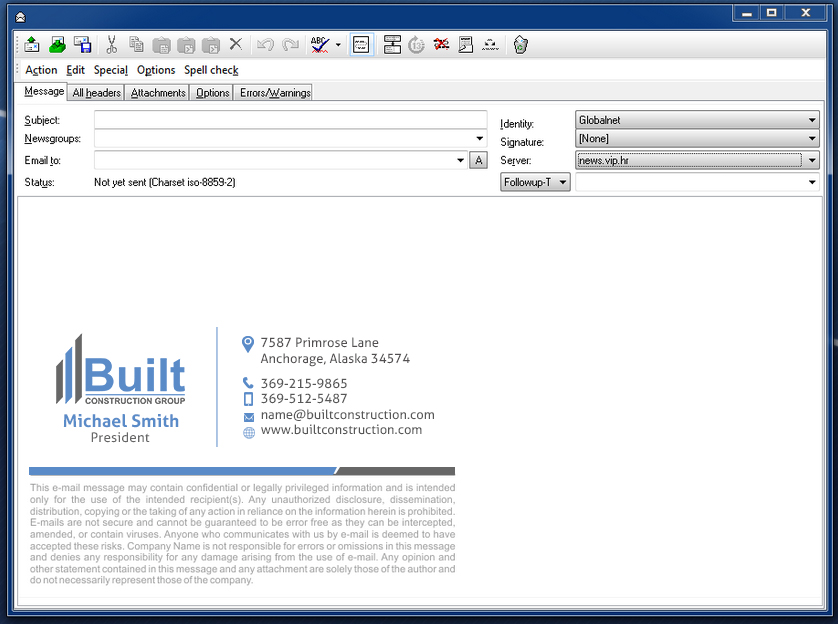The height and width of the screenshot is (624, 838).
Task: Click the insert signature document icon
Action: (x=466, y=45)
